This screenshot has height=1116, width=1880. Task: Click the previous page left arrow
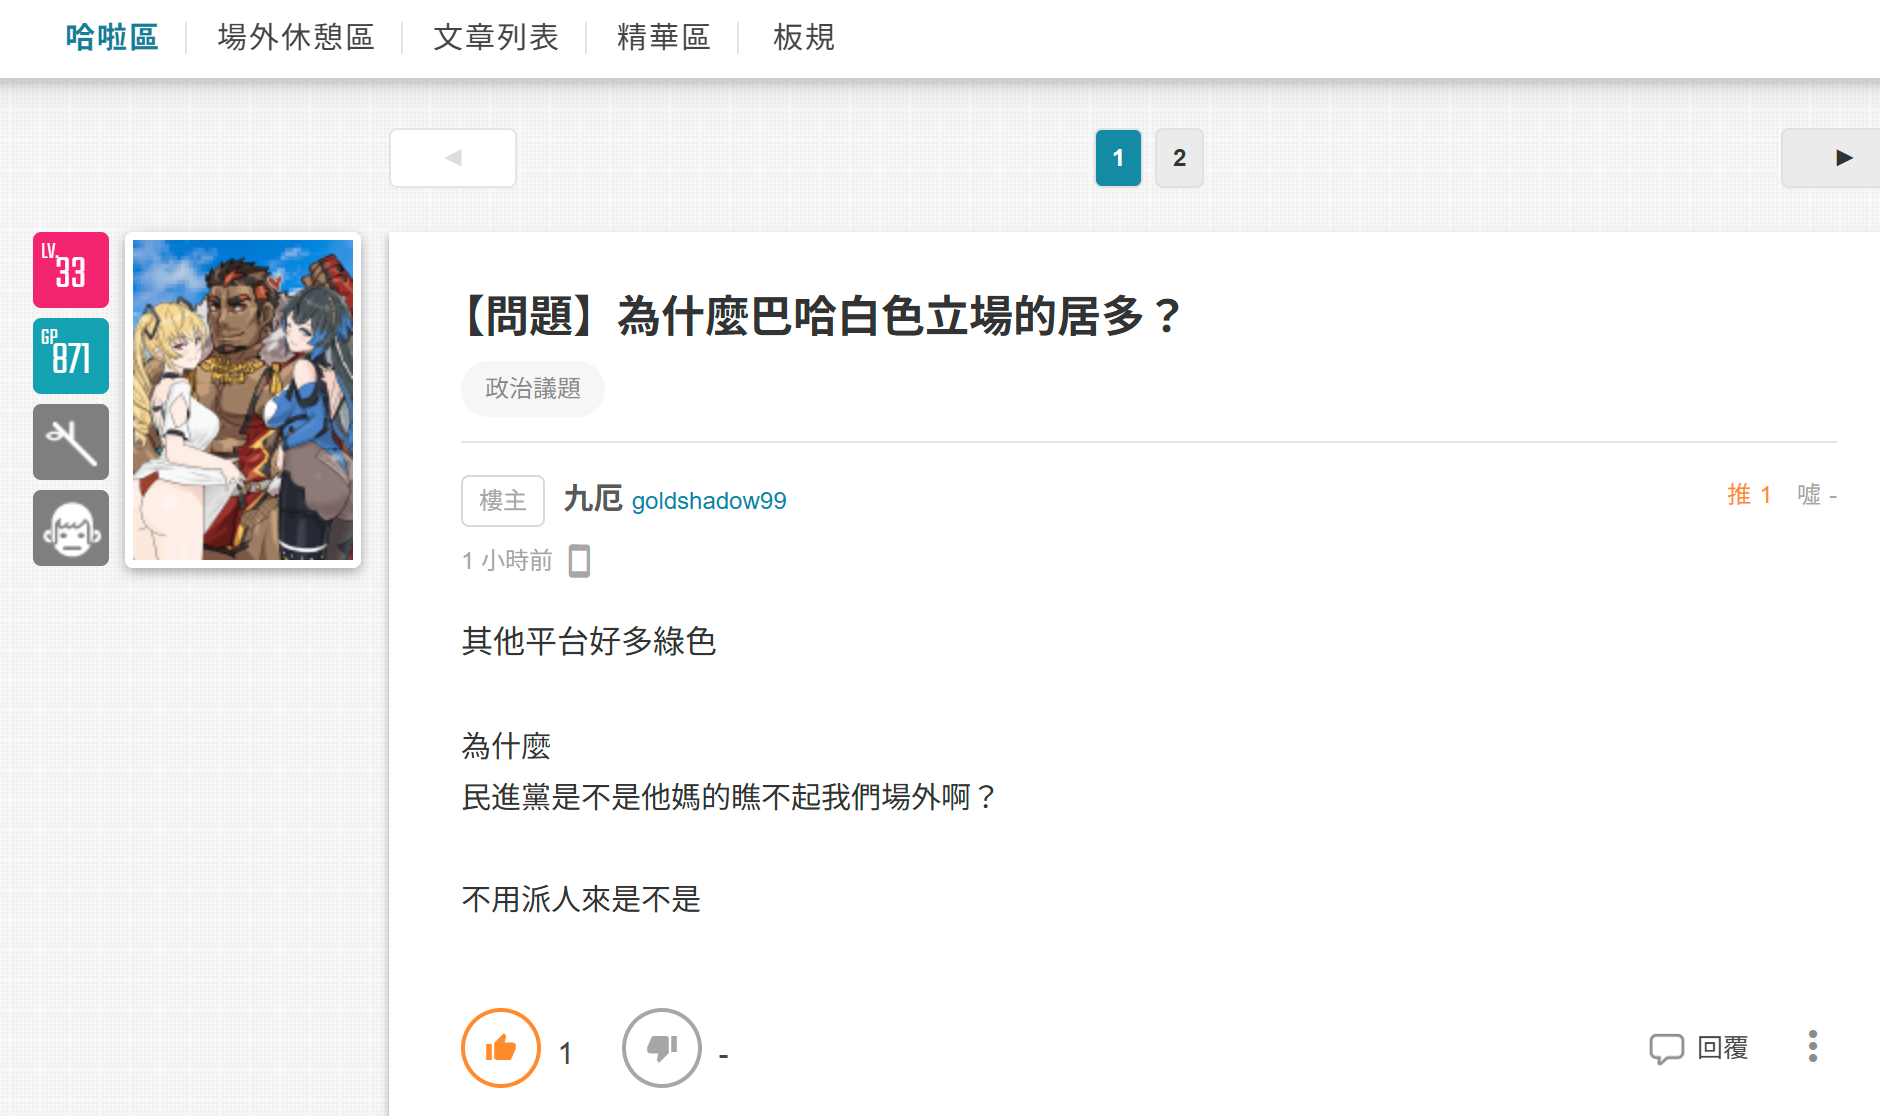click(453, 158)
